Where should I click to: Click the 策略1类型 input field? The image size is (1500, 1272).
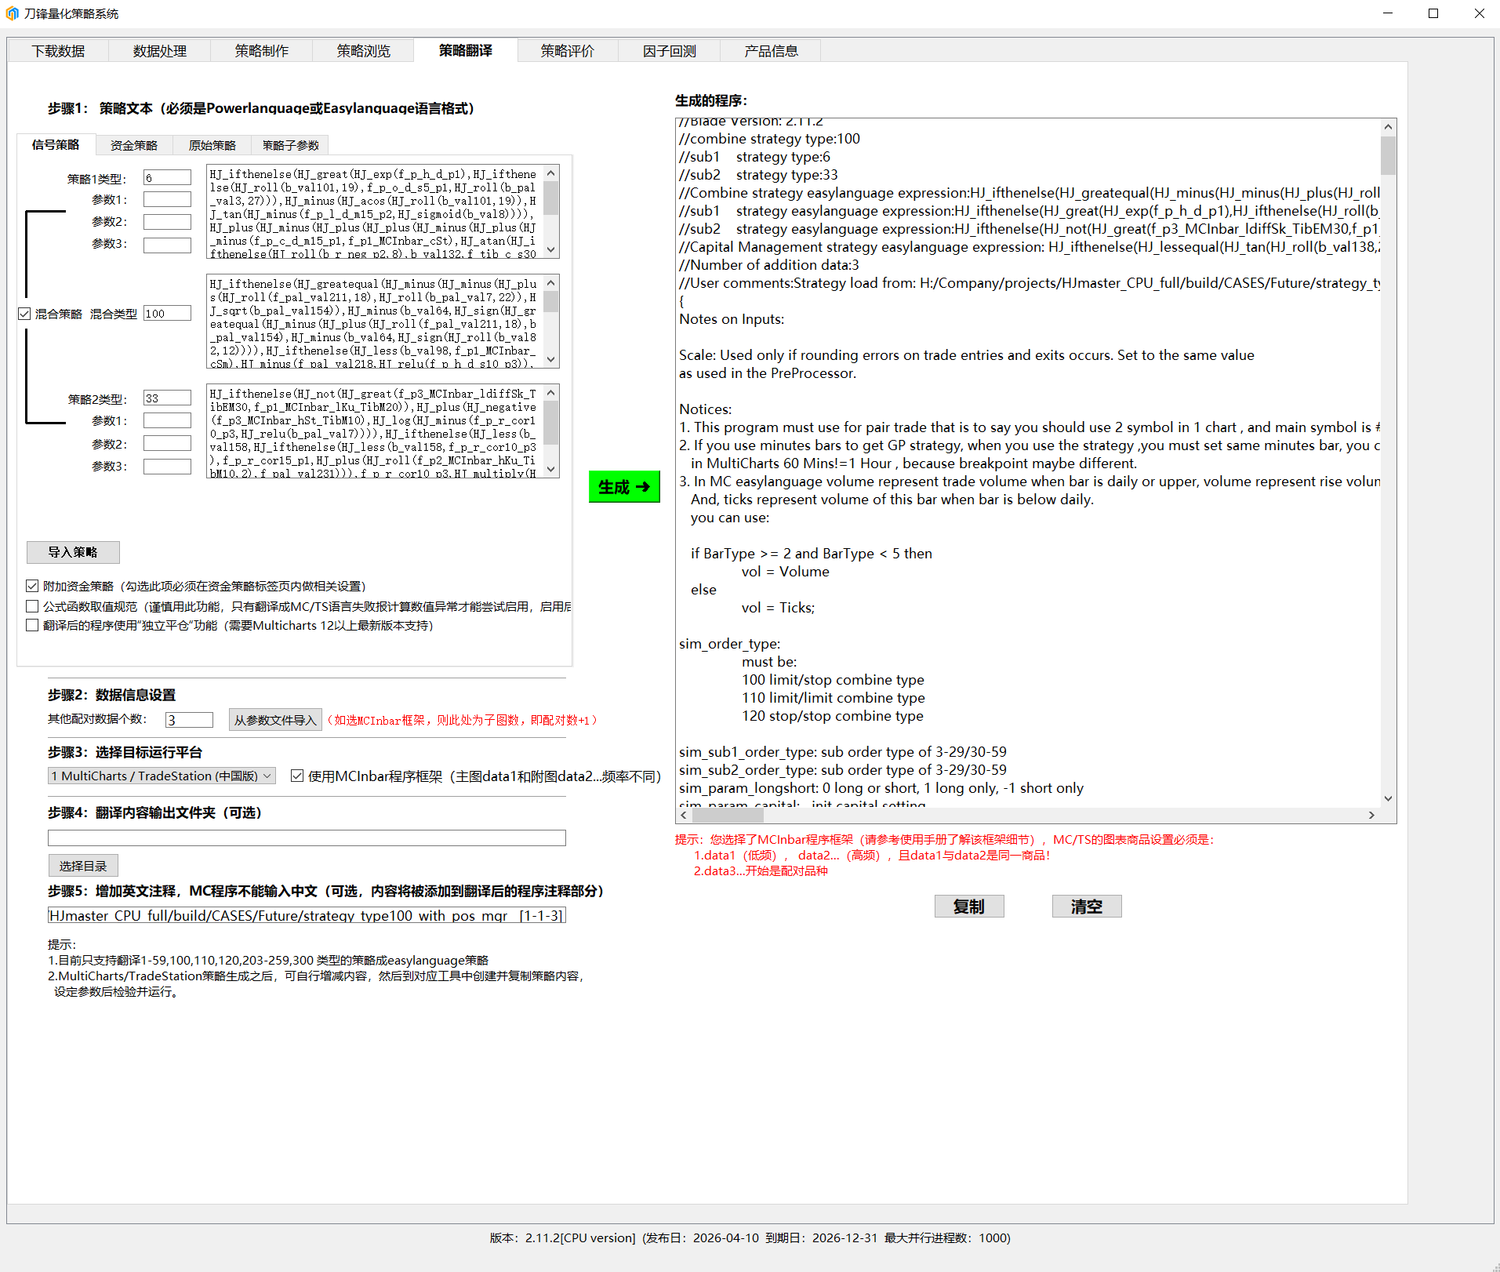(167, 178)
